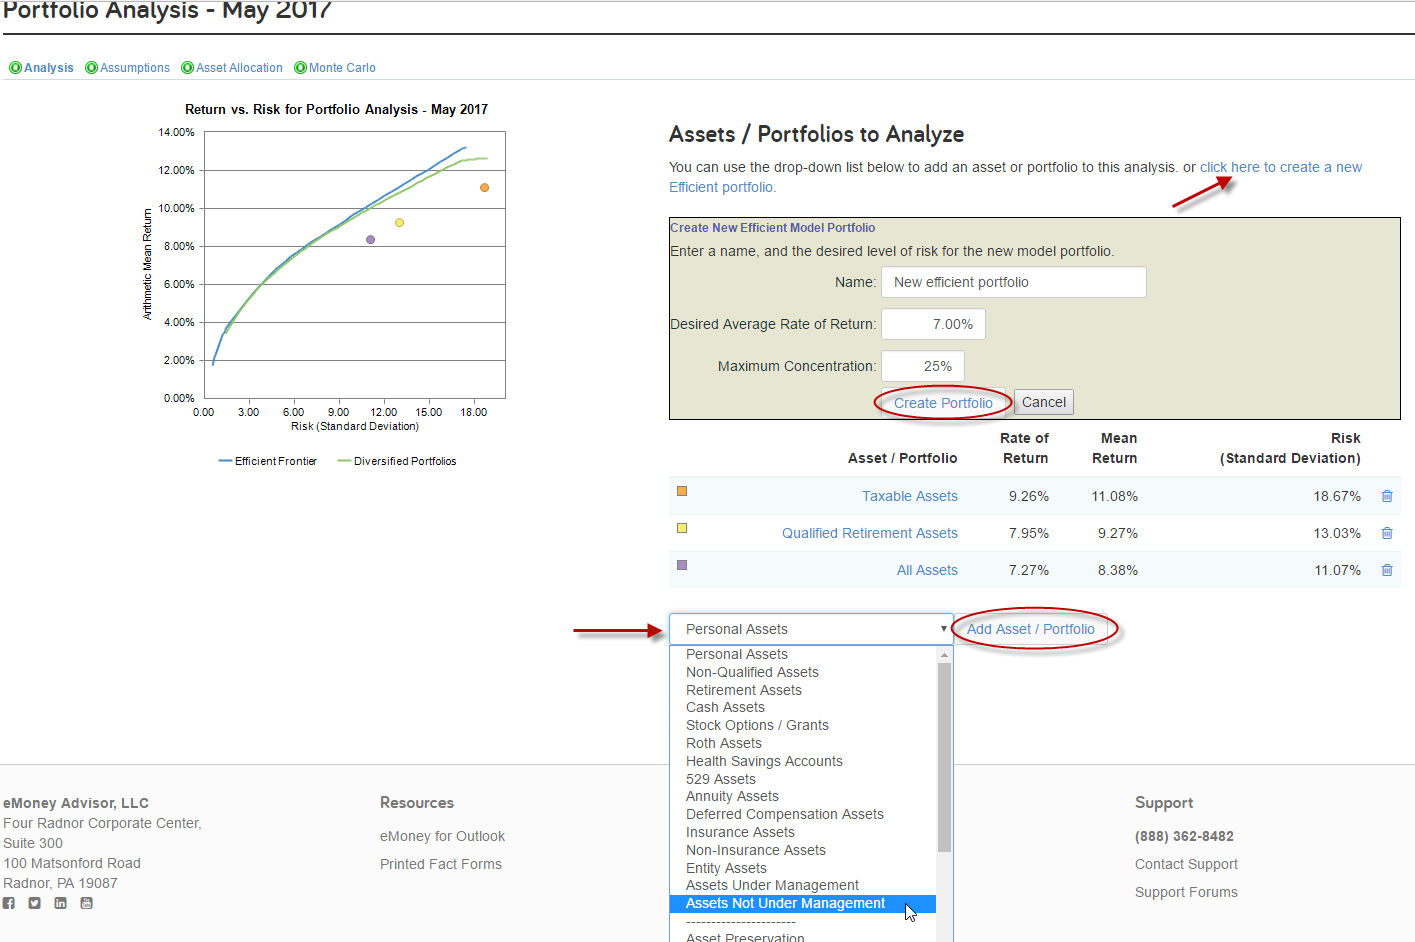
Task: Click the orange data point on chart
Action: click(x=484, y=188)
